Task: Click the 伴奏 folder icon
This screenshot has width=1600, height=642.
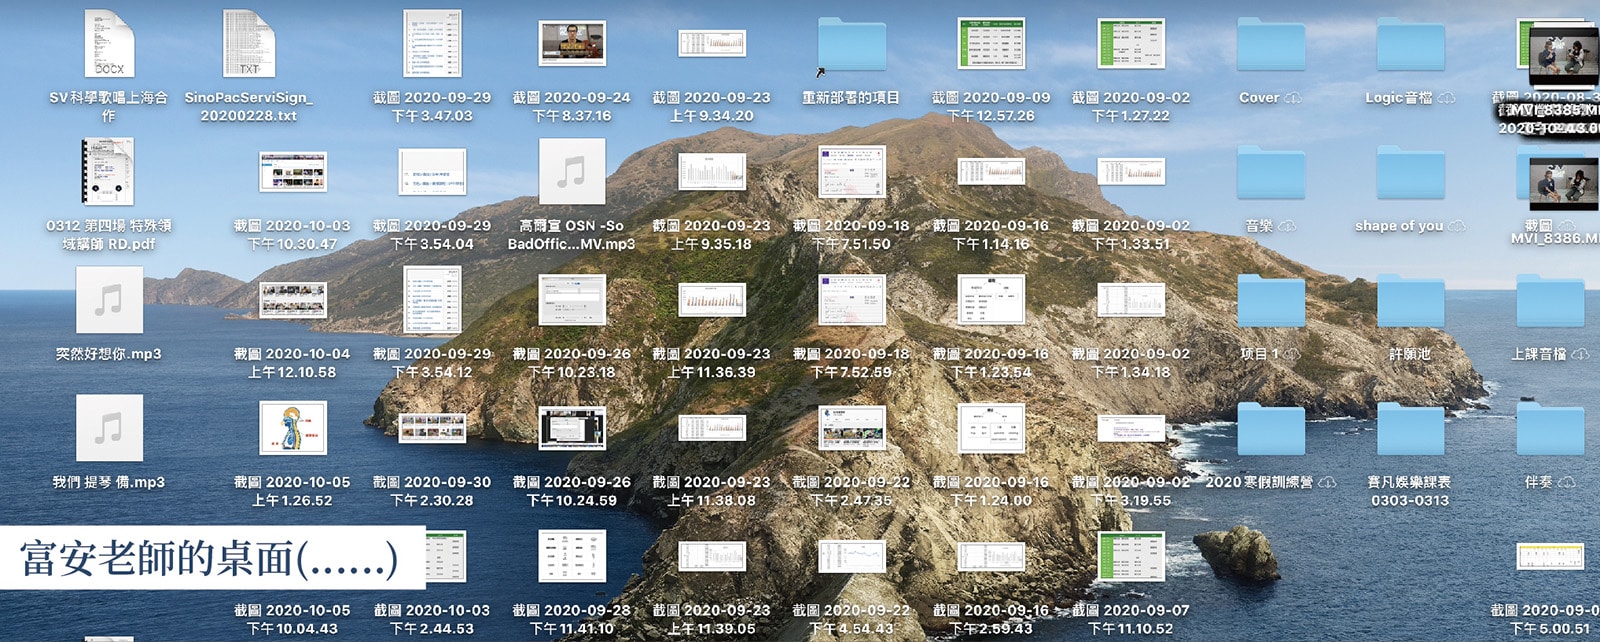Action: click(x=1550, y=428)
